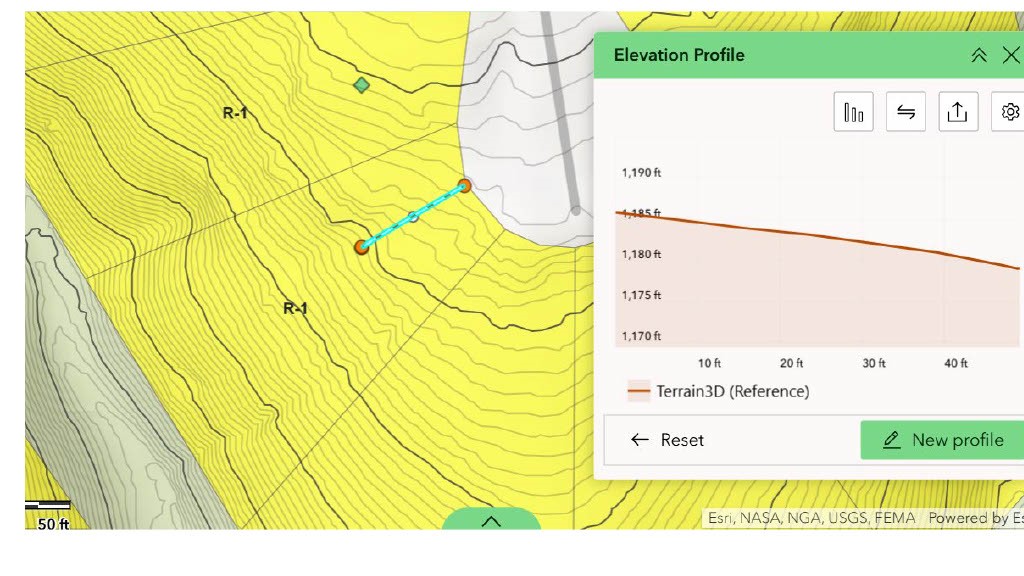Click the flip profile direction icon
Viewport: 1024px width, 576px height.
905,112
